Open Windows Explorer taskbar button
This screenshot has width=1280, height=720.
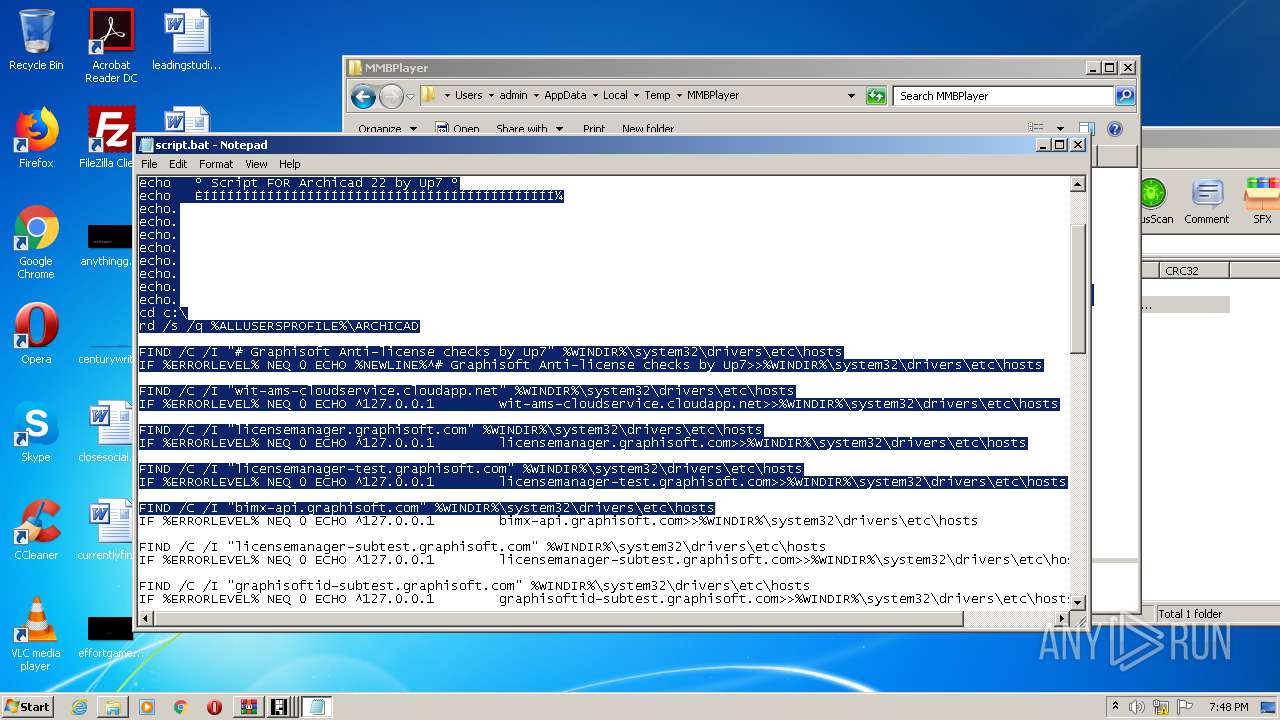[x=113, y=707]
